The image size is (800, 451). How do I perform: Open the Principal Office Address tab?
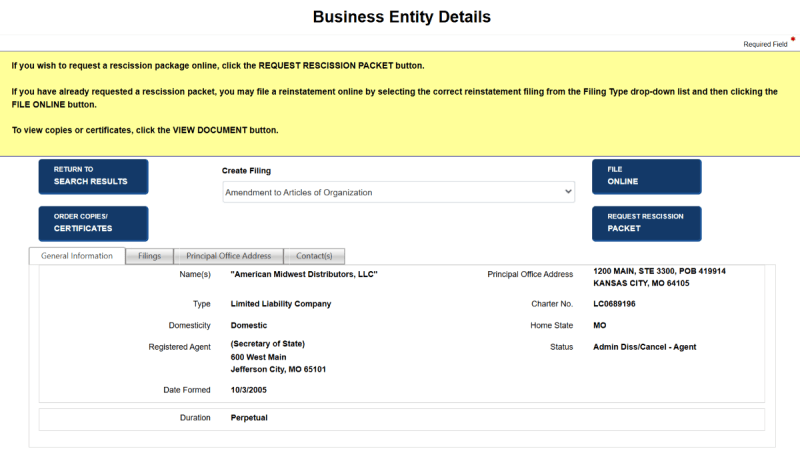(229, 256)
